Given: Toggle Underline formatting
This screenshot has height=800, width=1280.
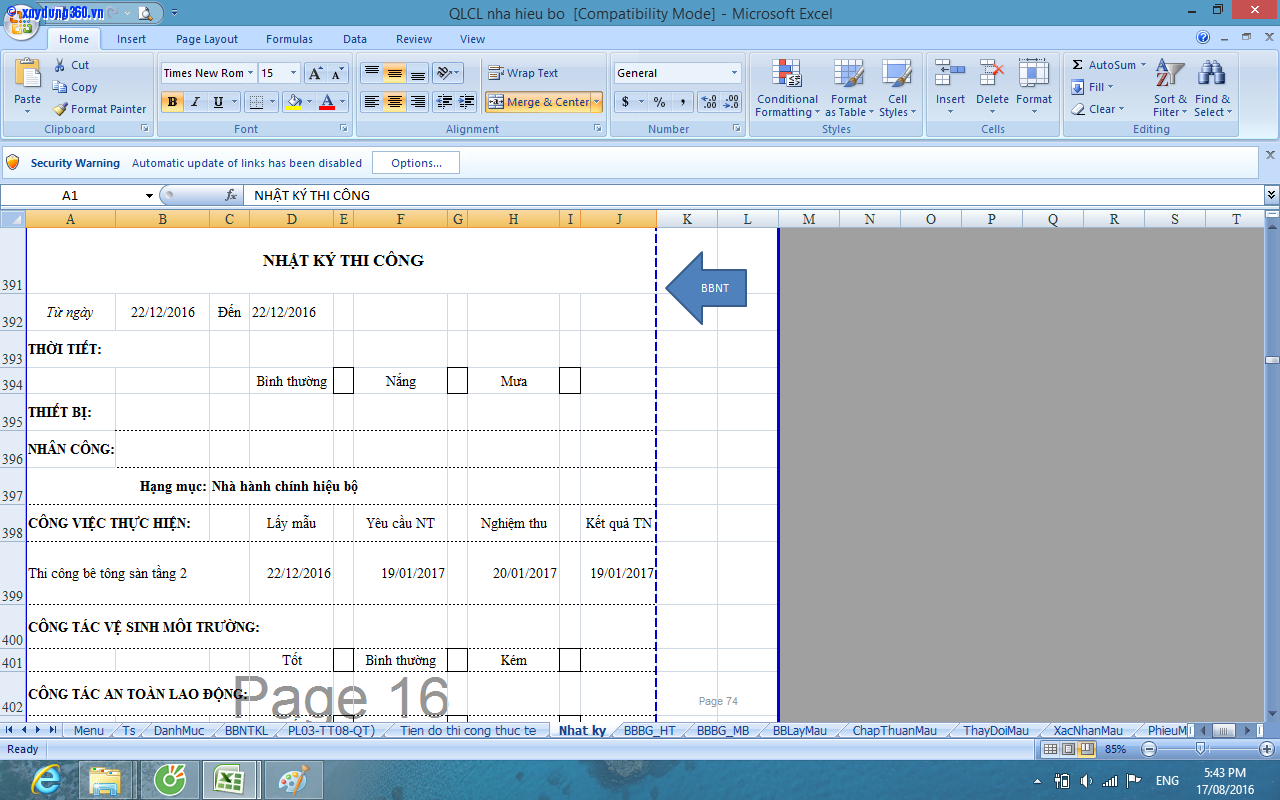Looking at the screenshot, I should click(218, 102).
